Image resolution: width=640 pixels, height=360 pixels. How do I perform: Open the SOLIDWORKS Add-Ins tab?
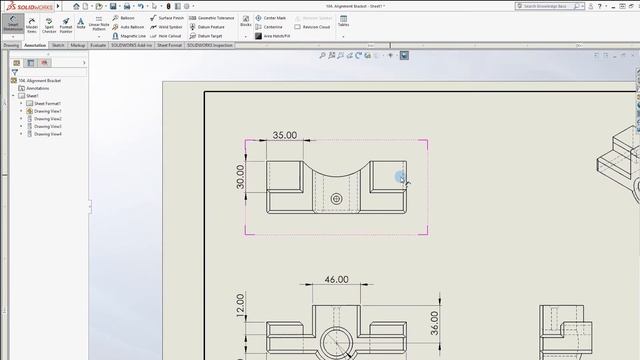pyautogui.click(x=131, y=45)
